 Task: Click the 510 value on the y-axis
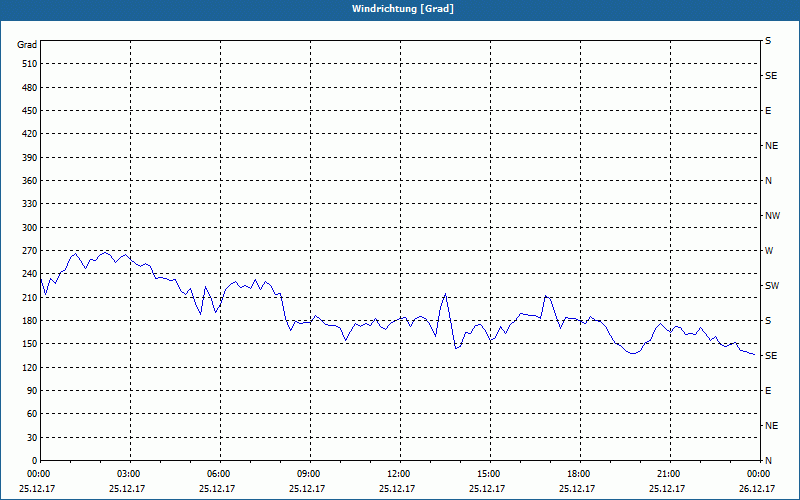pyautogui.click(x=30, y=64)
